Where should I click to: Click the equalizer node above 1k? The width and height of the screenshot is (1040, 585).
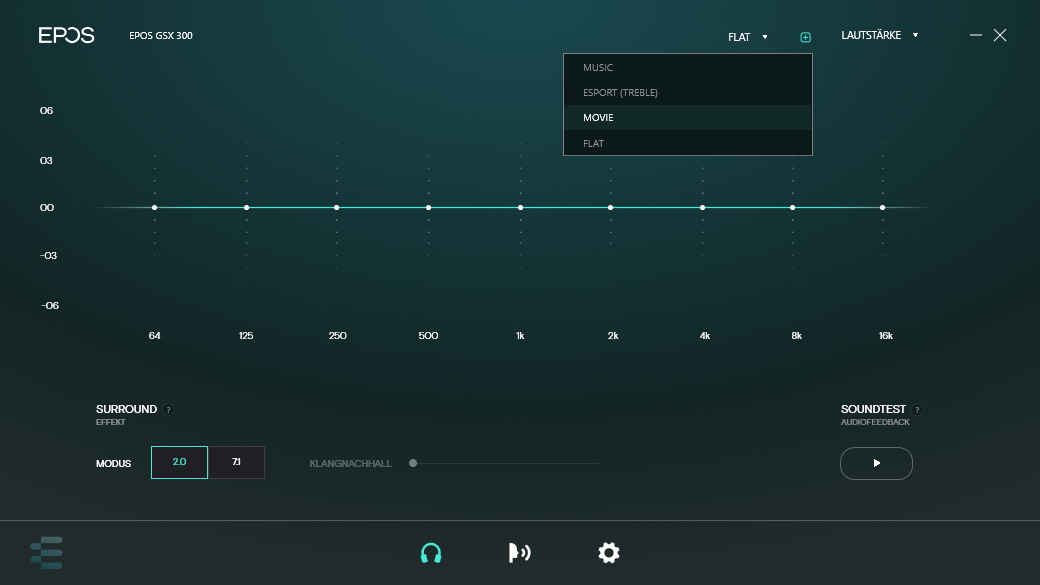coord(520,207)
